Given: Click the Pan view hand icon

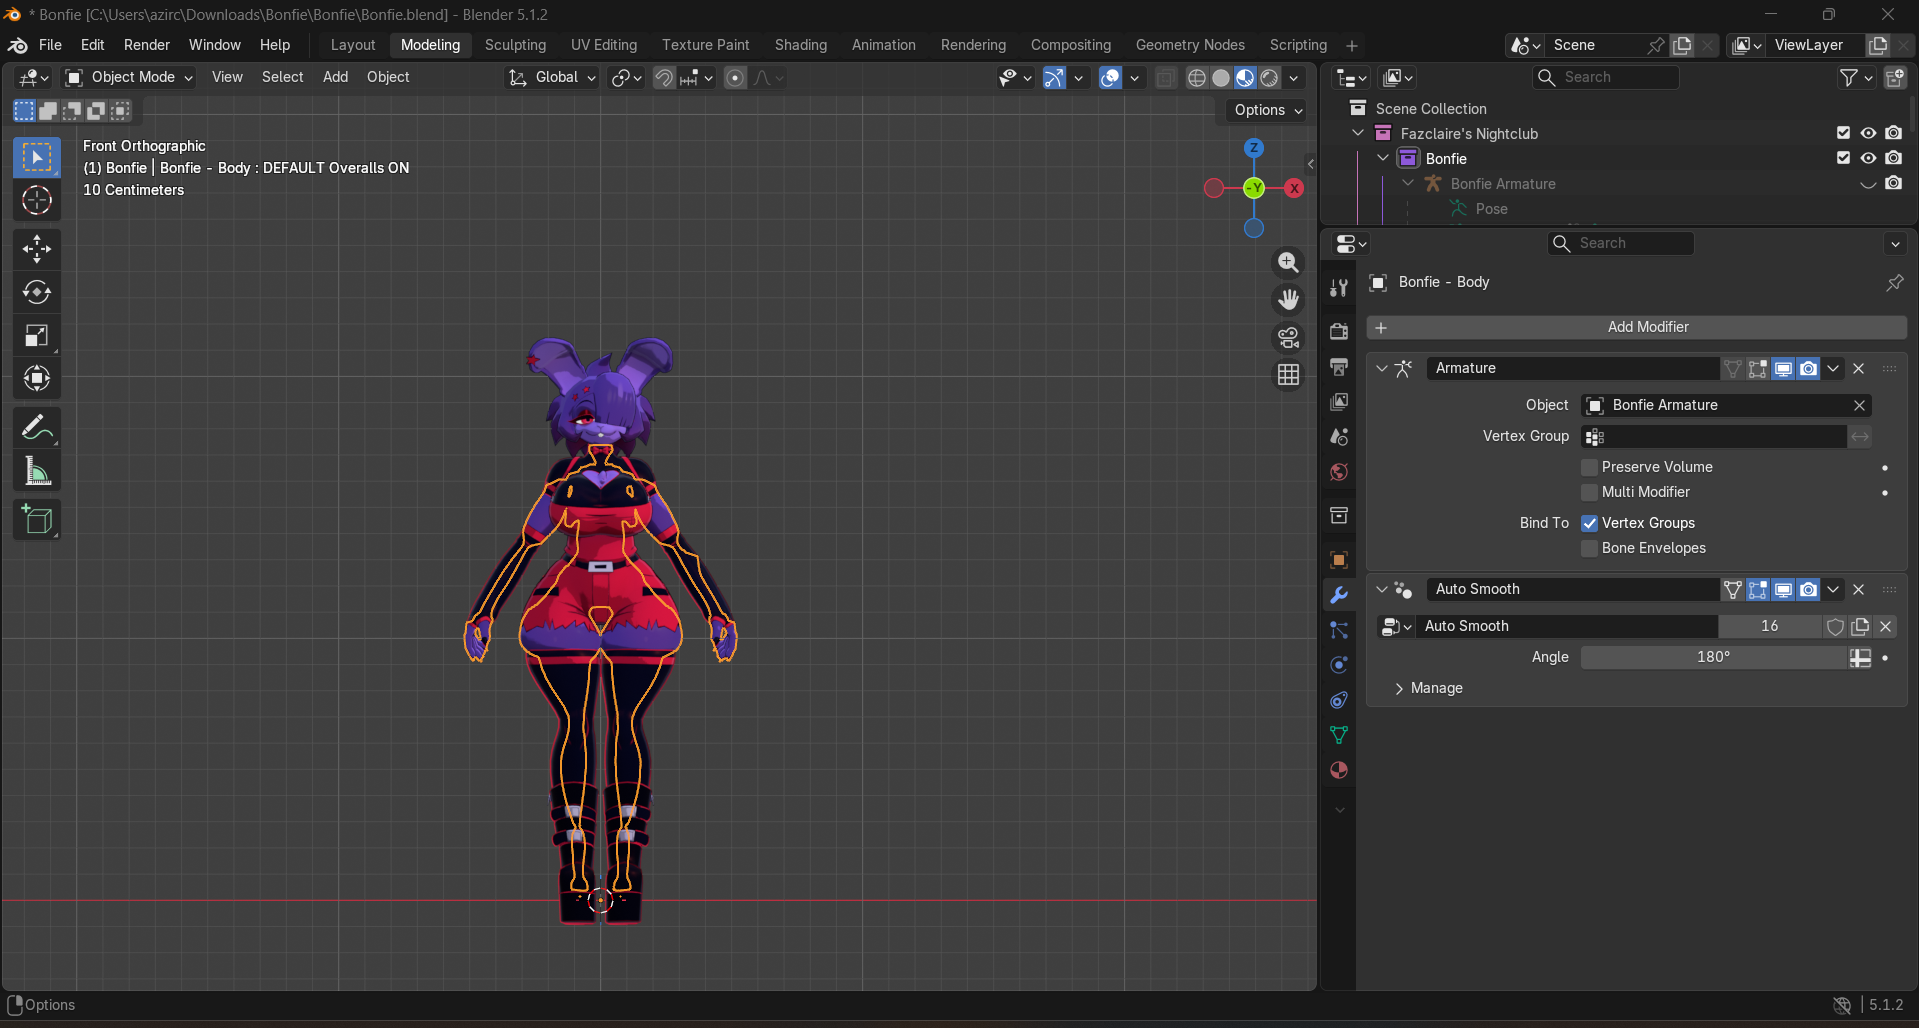Looking at the screenshot, I should (x=1288, y=299).
